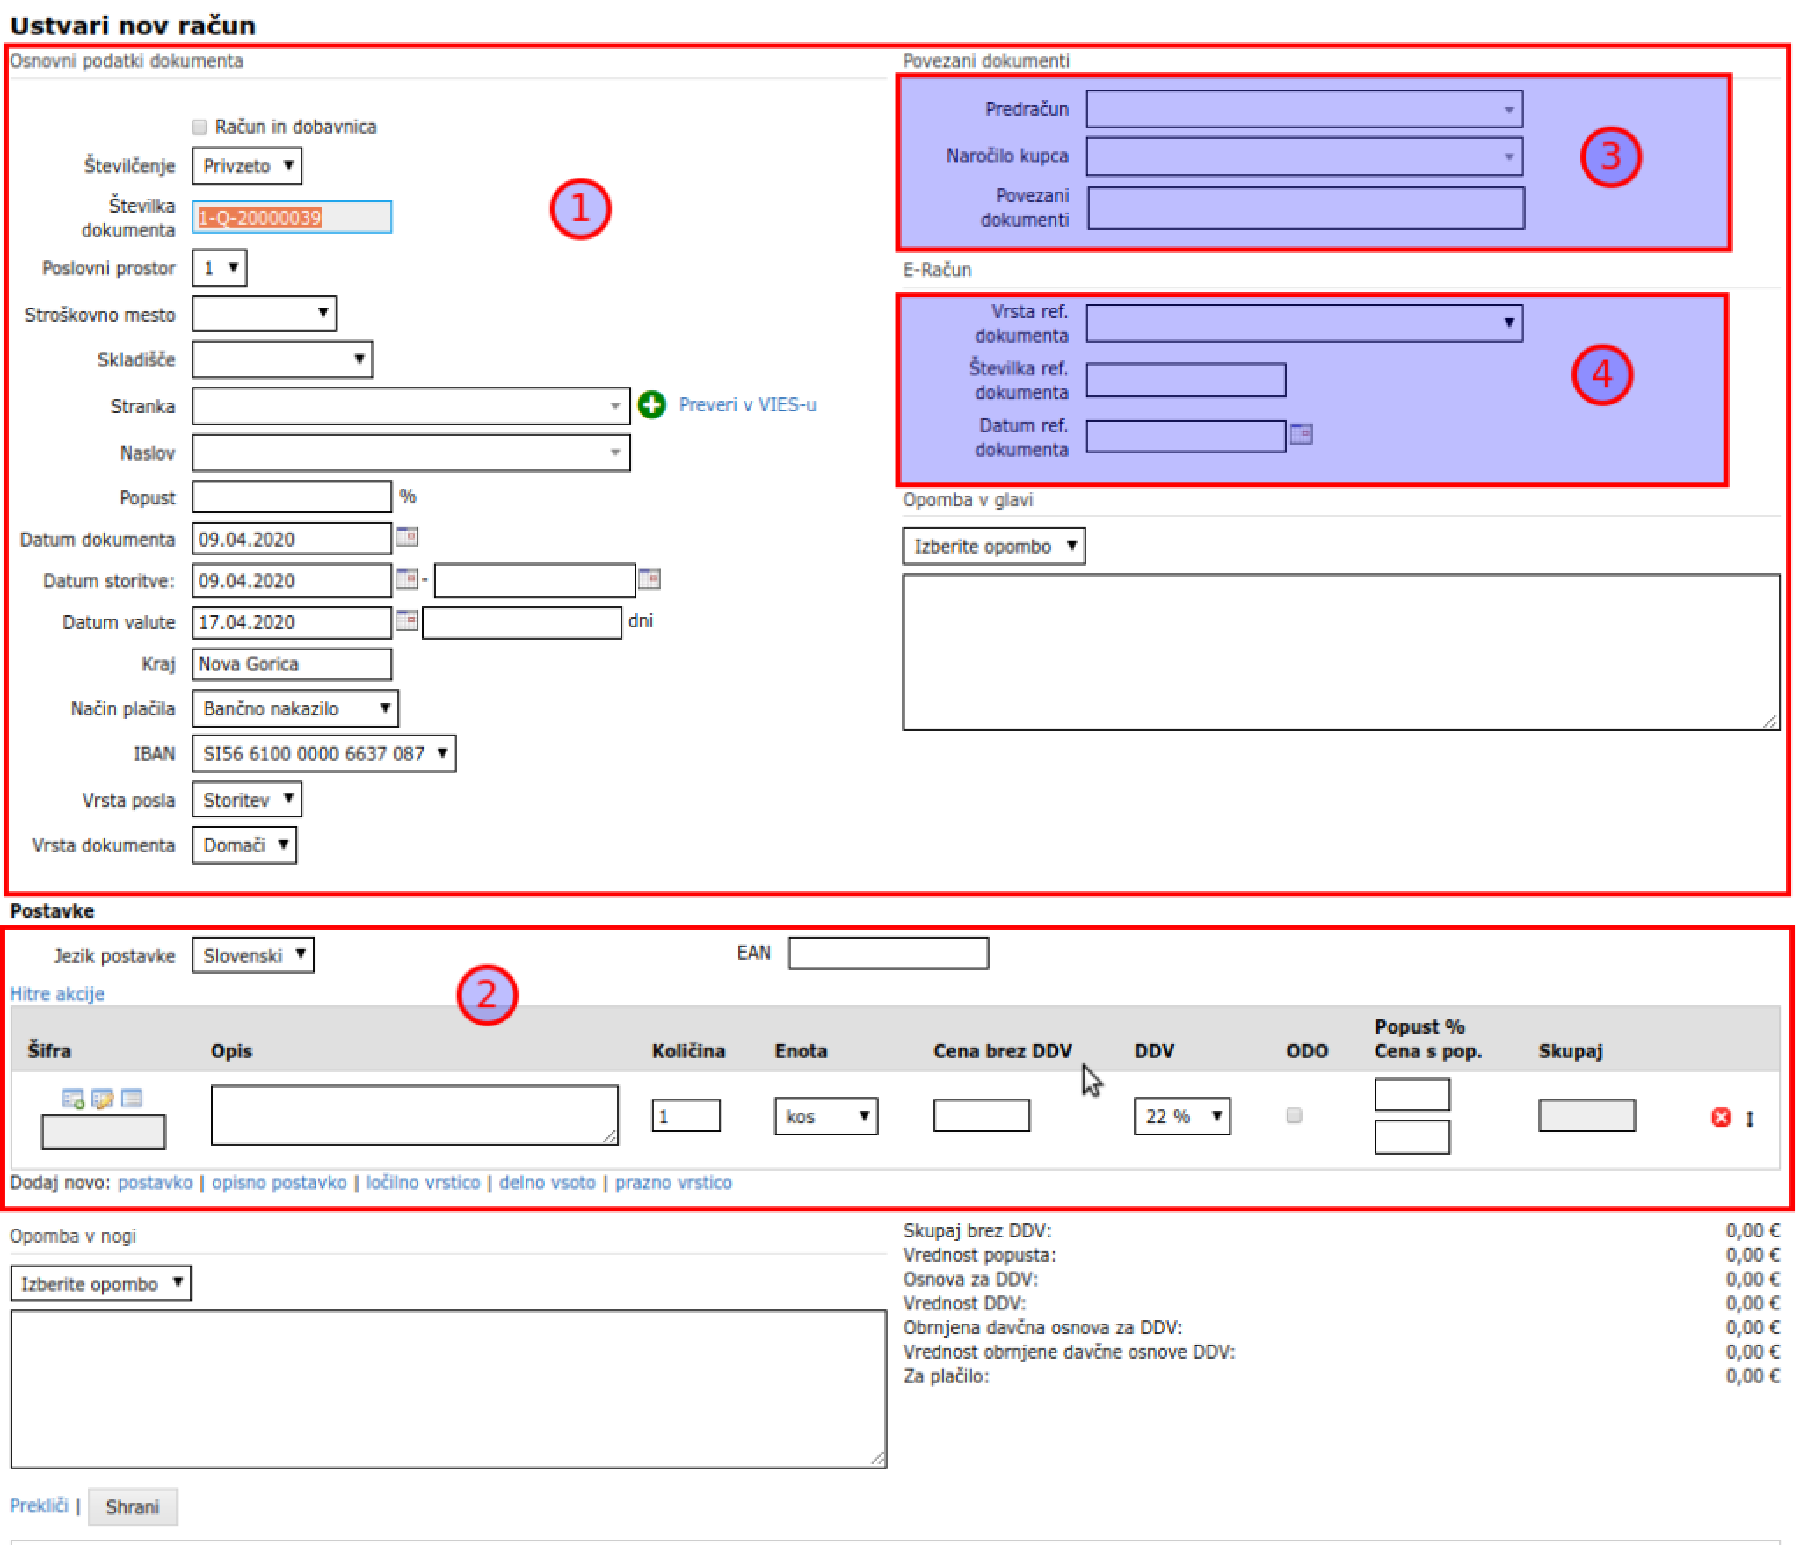Delete the item row with red X
The image size is (1800, 1545).
click(x=1720, y=1117)
